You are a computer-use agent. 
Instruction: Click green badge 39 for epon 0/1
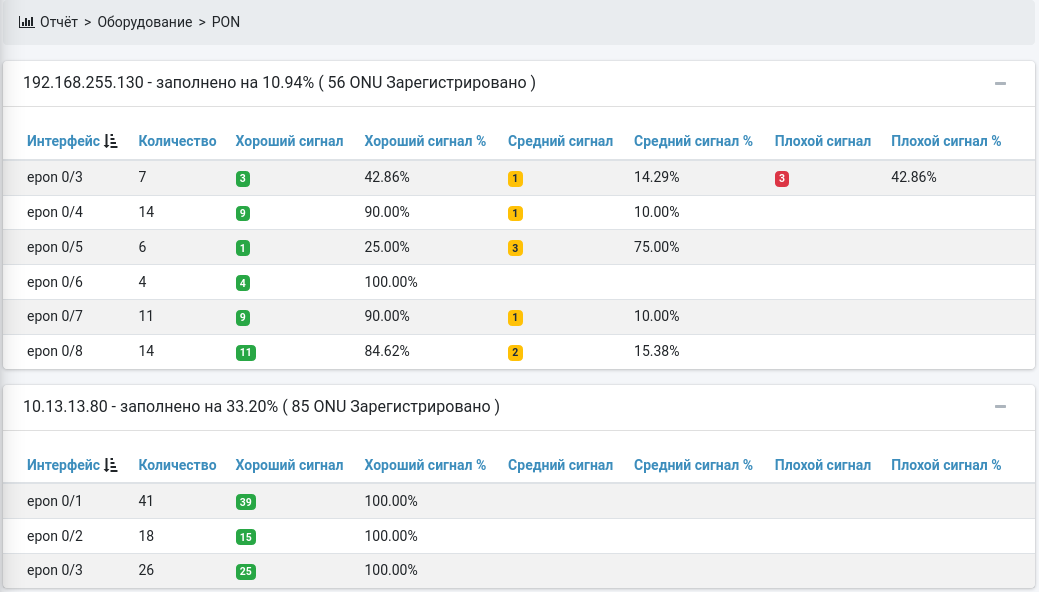pos(245,502)
